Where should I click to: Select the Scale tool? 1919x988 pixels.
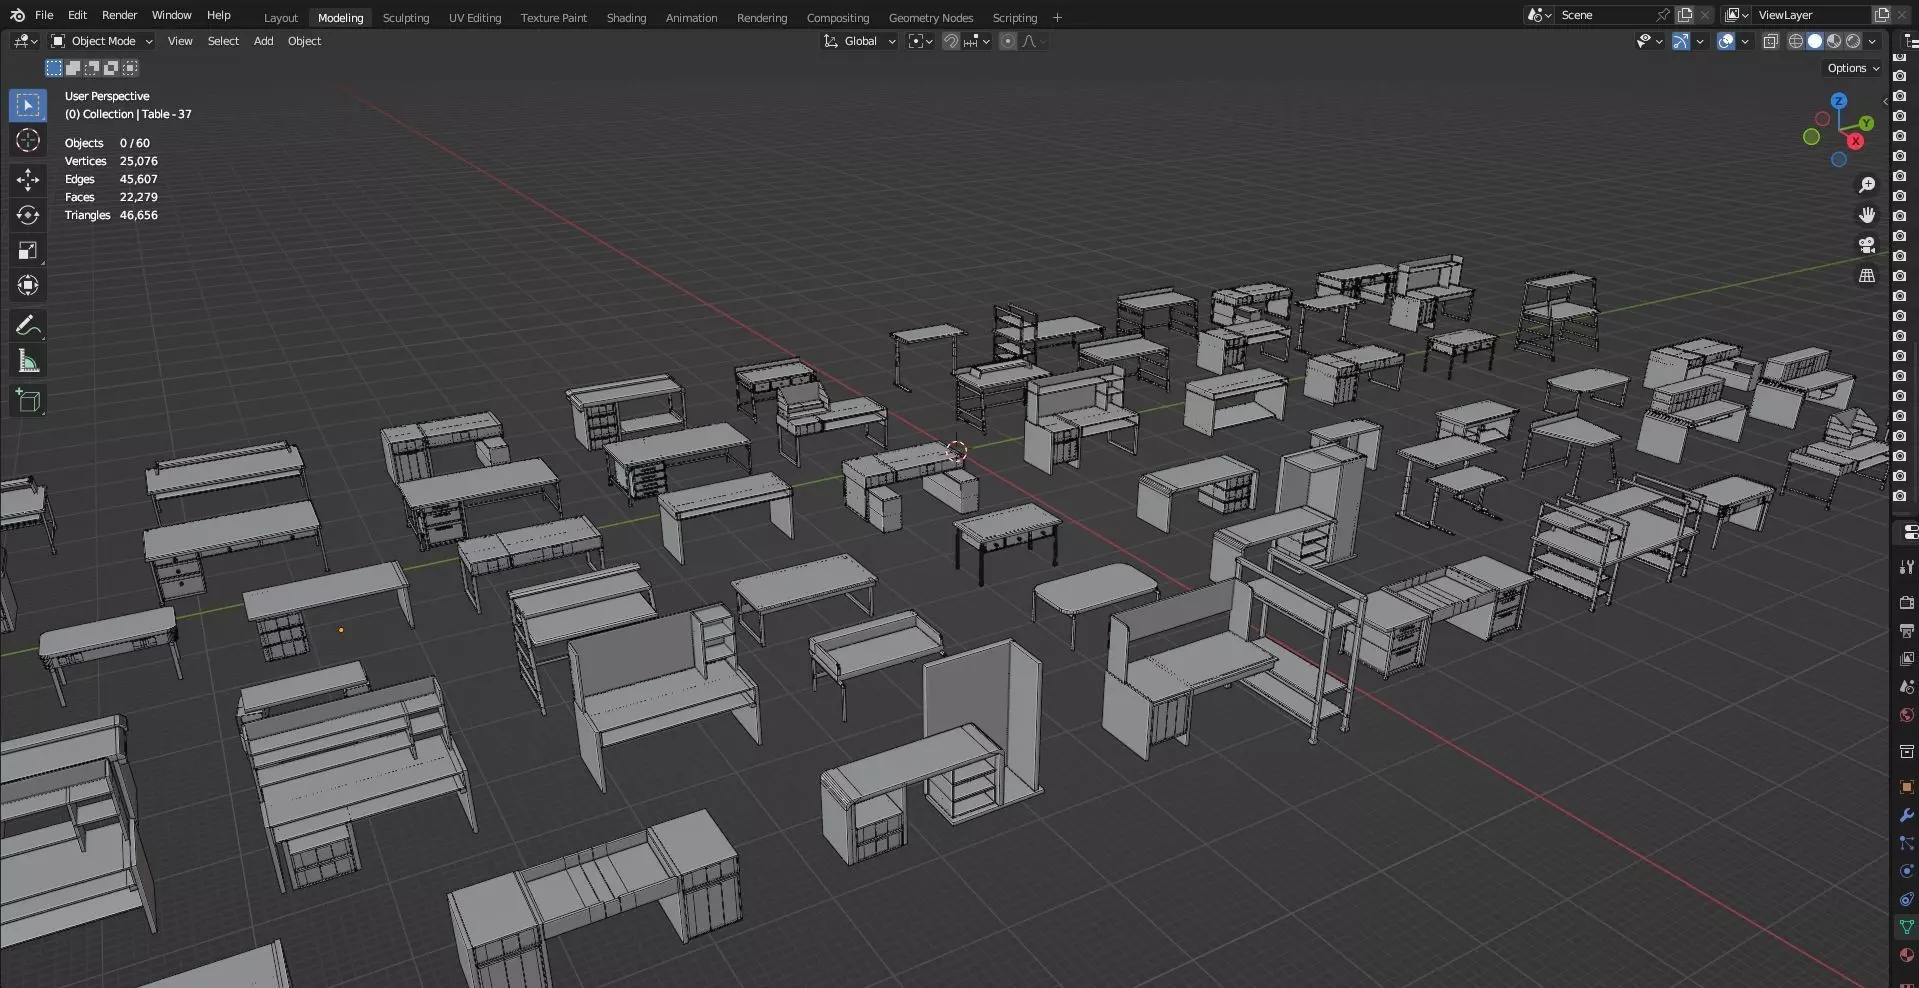(x=28, y=250)
